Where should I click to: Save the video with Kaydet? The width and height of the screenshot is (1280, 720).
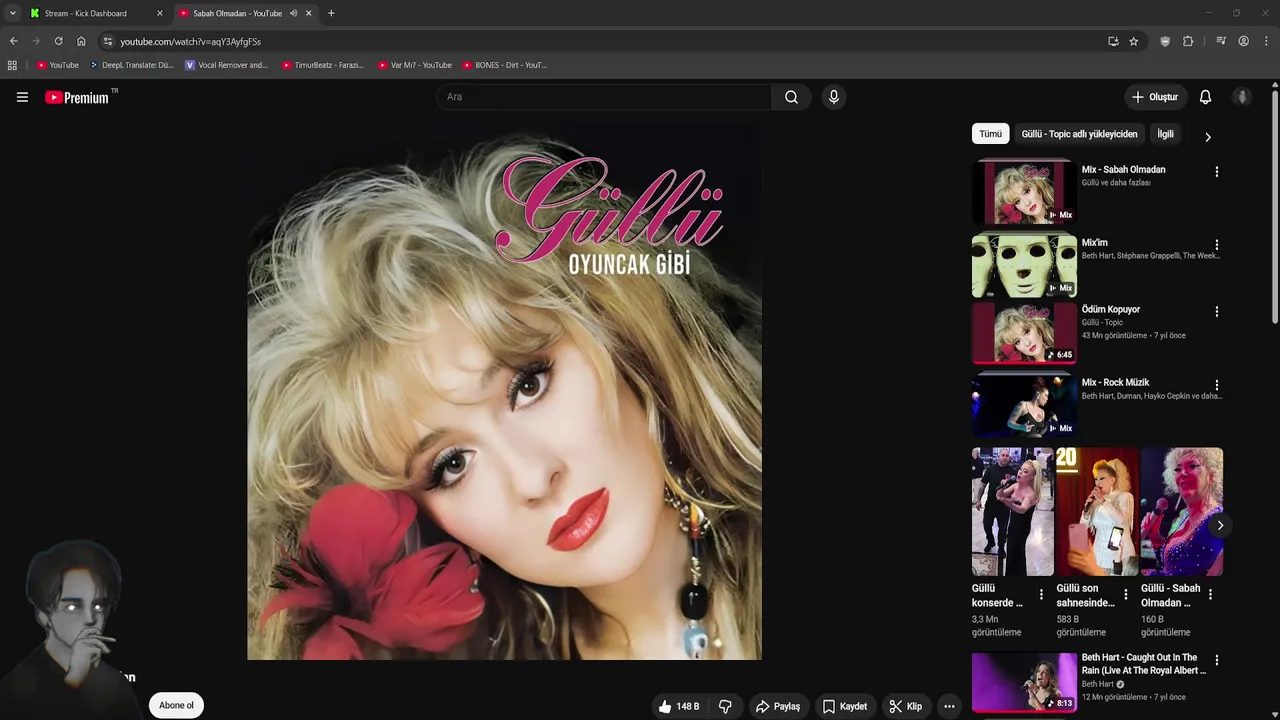[x=845, y=706]
